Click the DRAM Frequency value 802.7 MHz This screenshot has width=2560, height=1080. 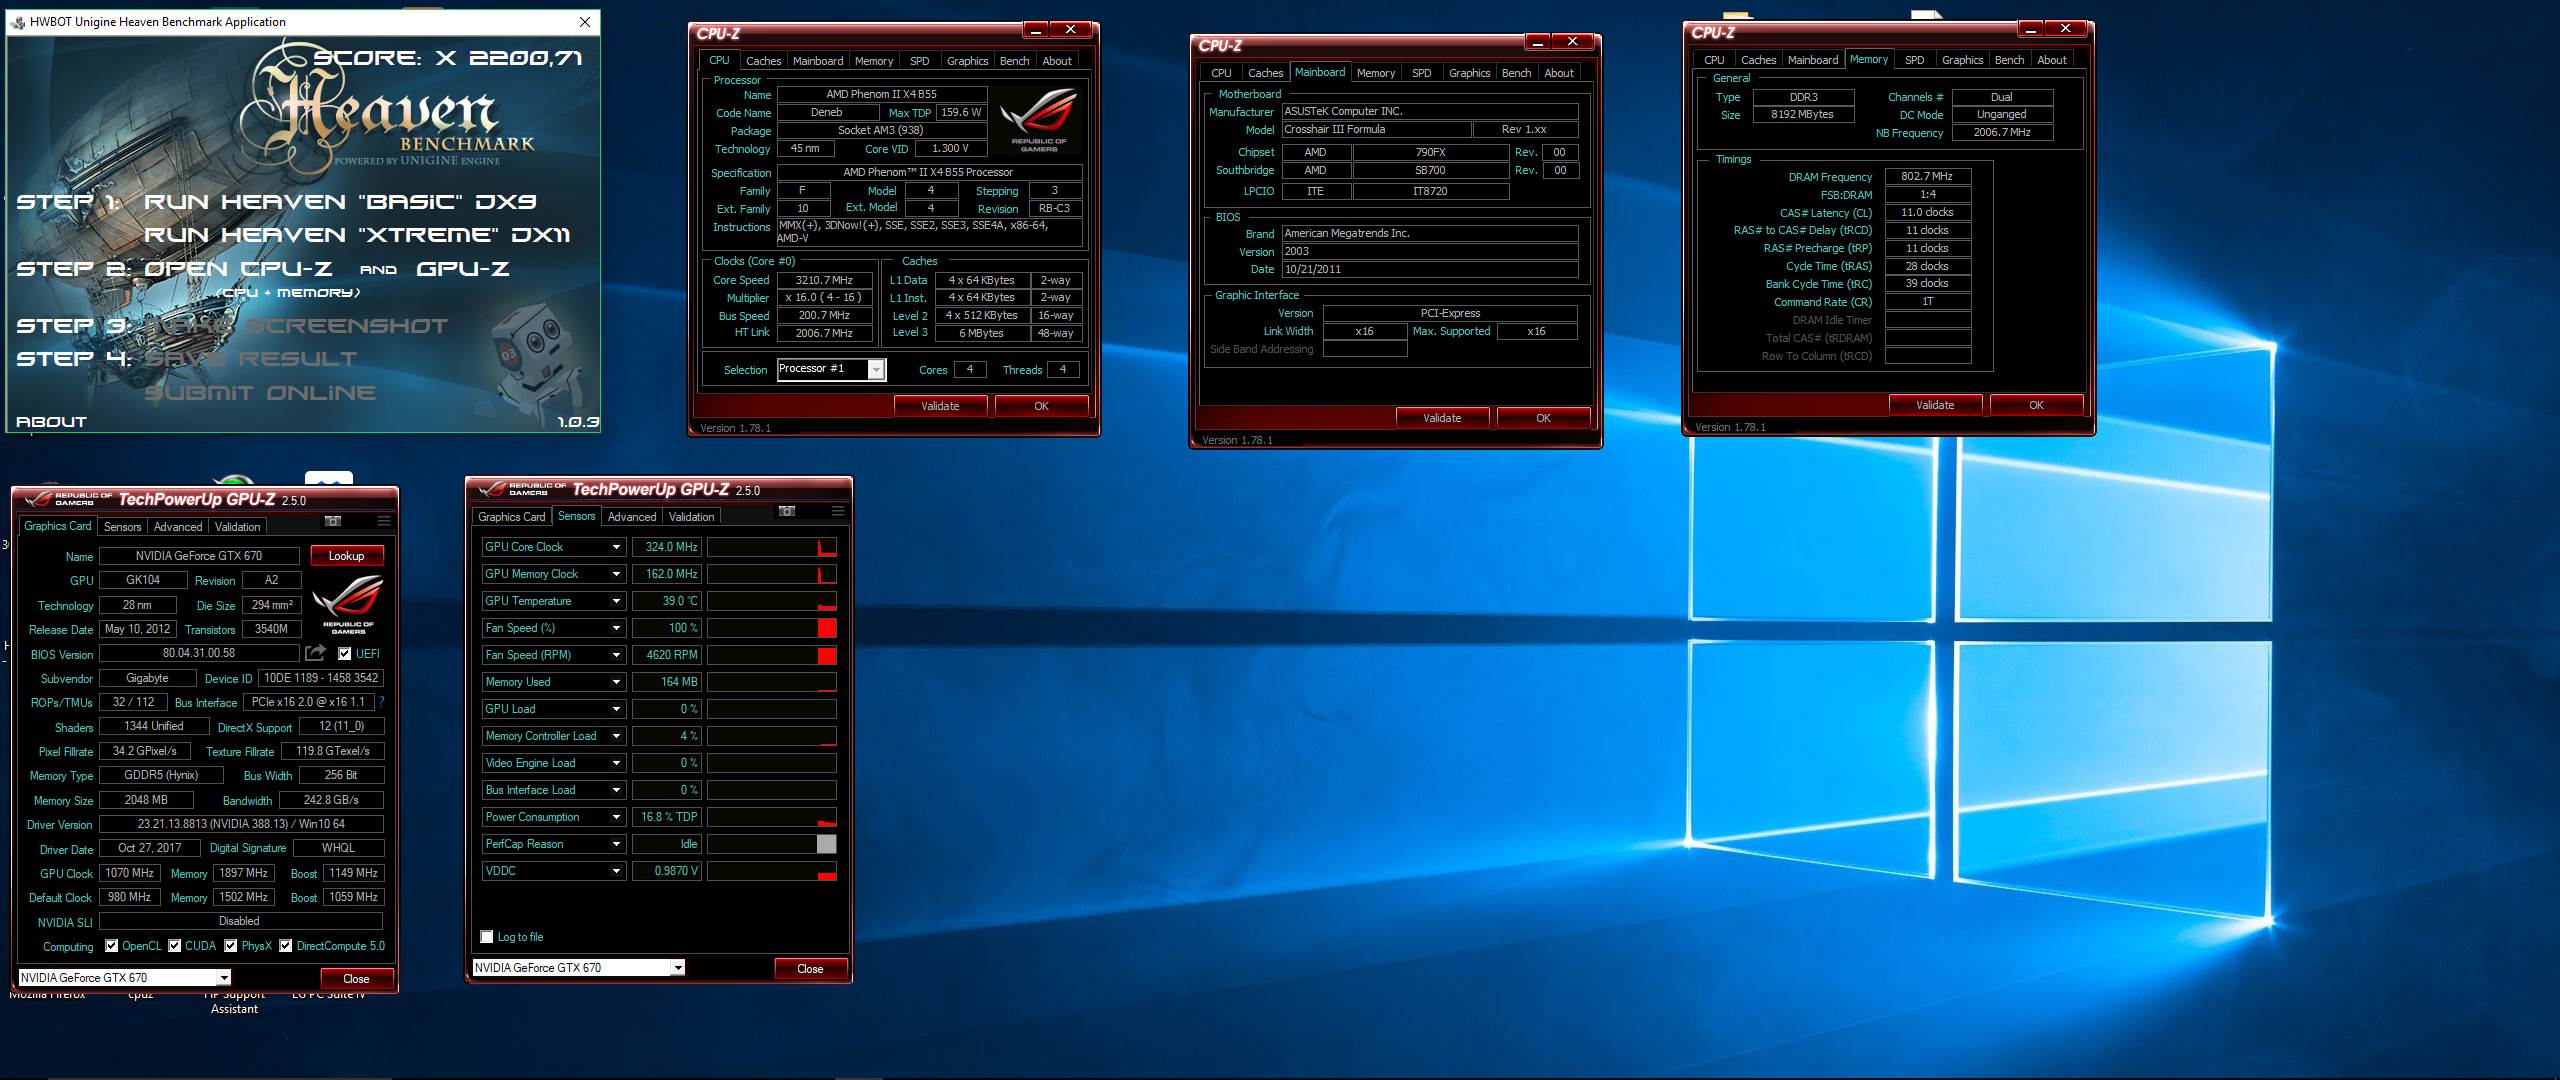click(x=1927, y=176)
